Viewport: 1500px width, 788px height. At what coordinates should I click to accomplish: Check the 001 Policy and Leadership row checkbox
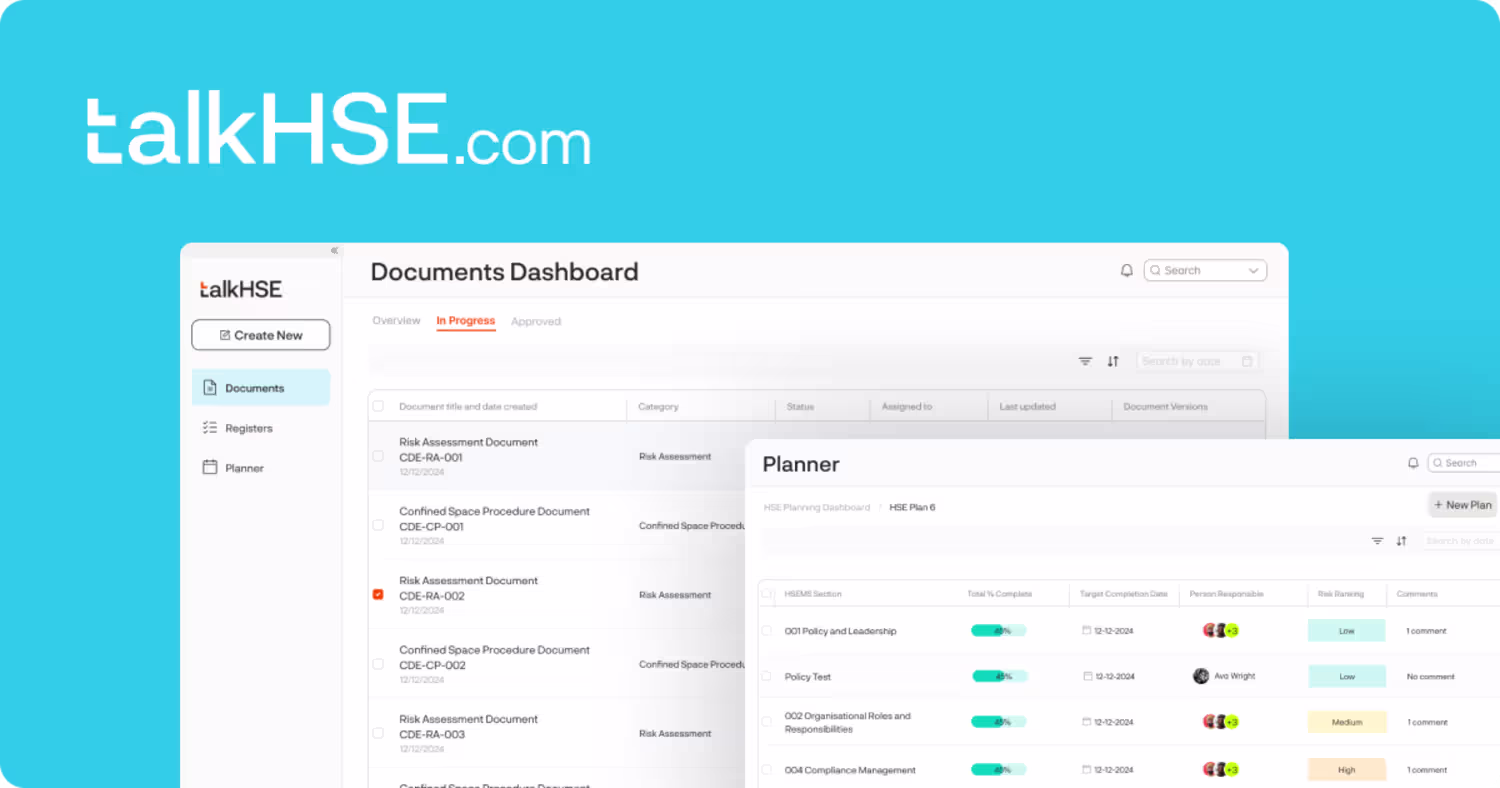[767, 631]
